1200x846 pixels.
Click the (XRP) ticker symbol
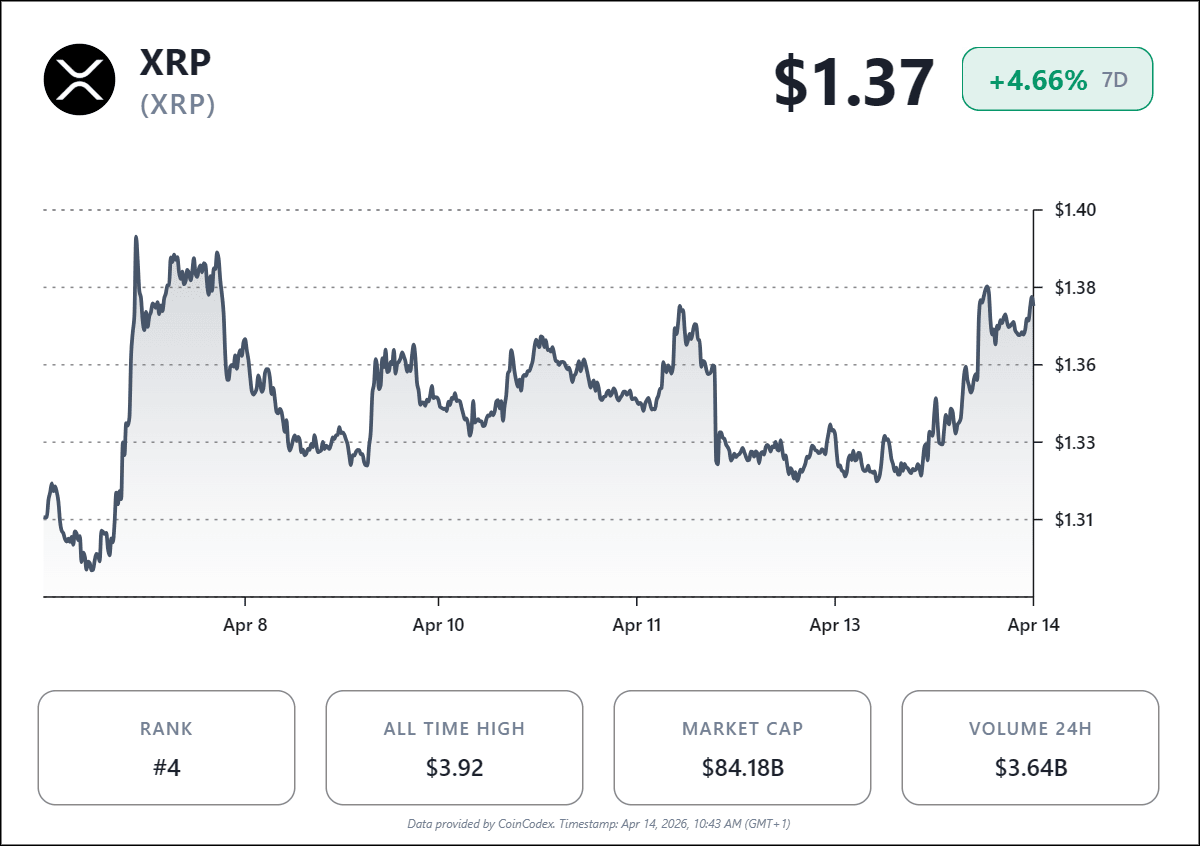pyautogui.click(x=178, y=105)
